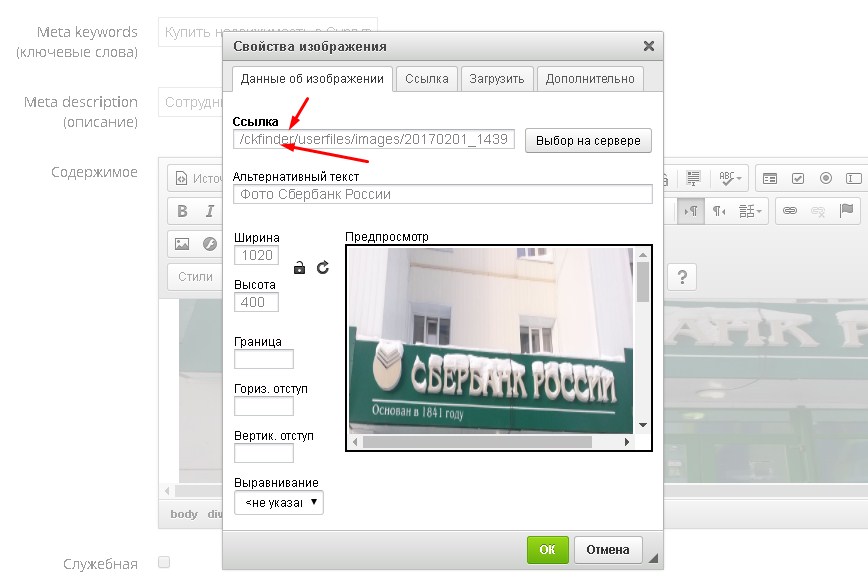Image resolution: width=868 pixels, height=586 pixels.
Task: Toggle italic formatting in the editor
Action: pos(210,211)
